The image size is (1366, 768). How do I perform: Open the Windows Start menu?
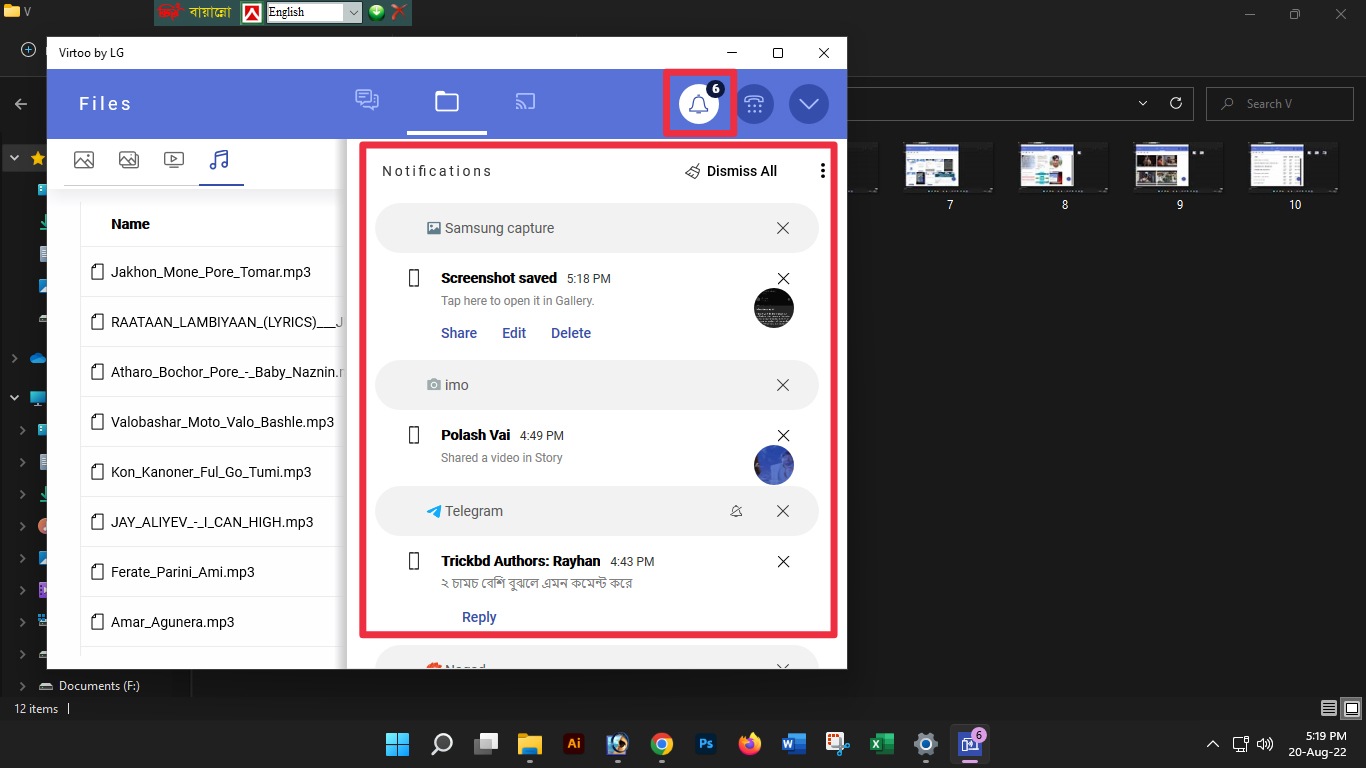(x=397, y=744)
